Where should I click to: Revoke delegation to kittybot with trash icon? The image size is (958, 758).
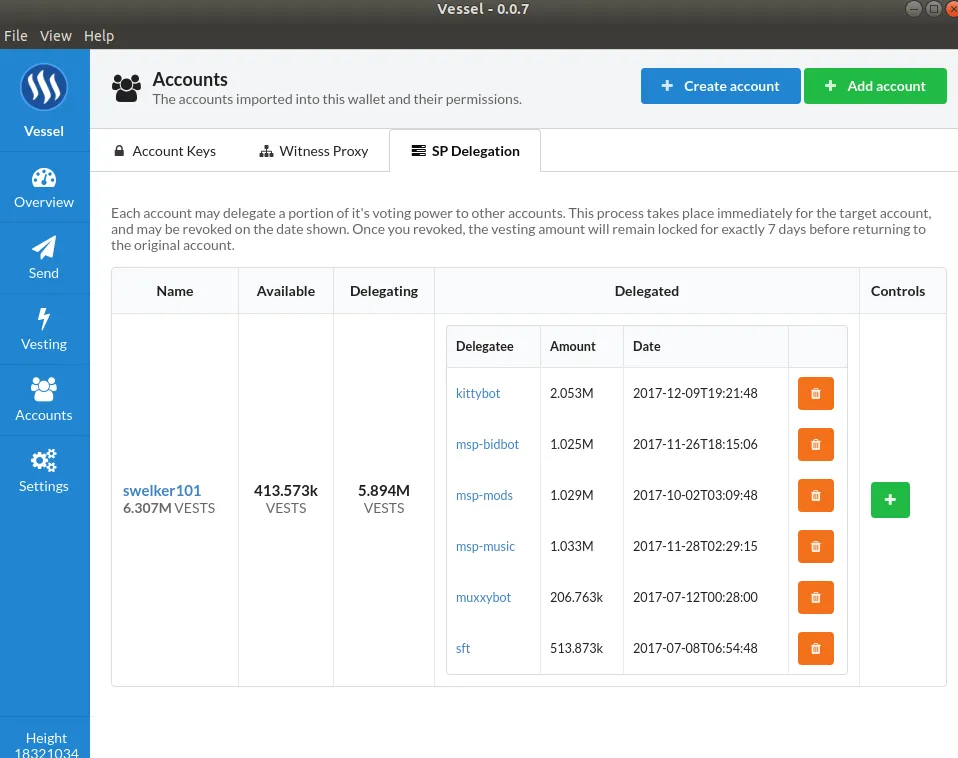click(x=816, y=393)
